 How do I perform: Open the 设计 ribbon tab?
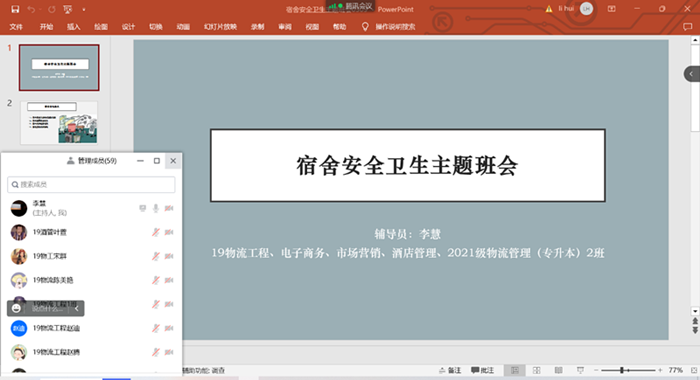[x=128, y=27]
